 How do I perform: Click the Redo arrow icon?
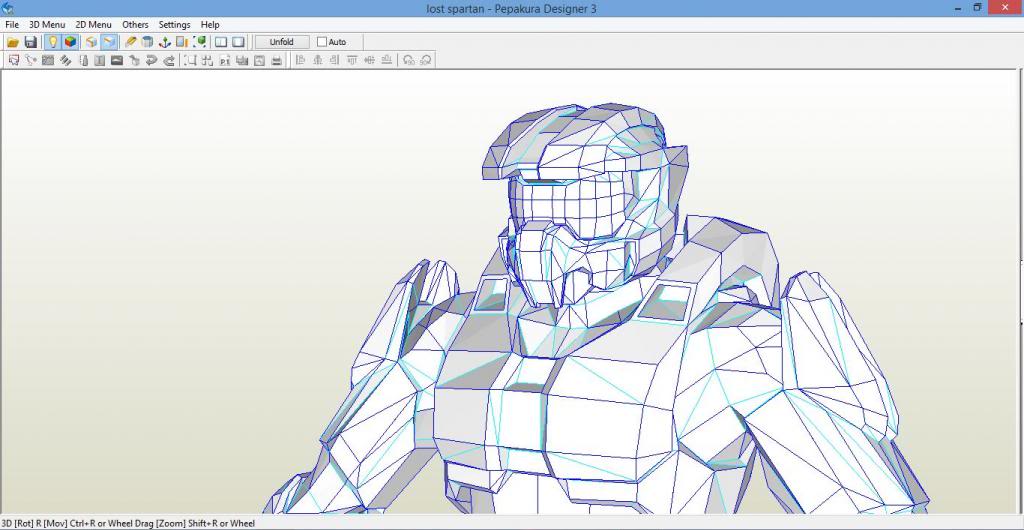tap(168, 60)
